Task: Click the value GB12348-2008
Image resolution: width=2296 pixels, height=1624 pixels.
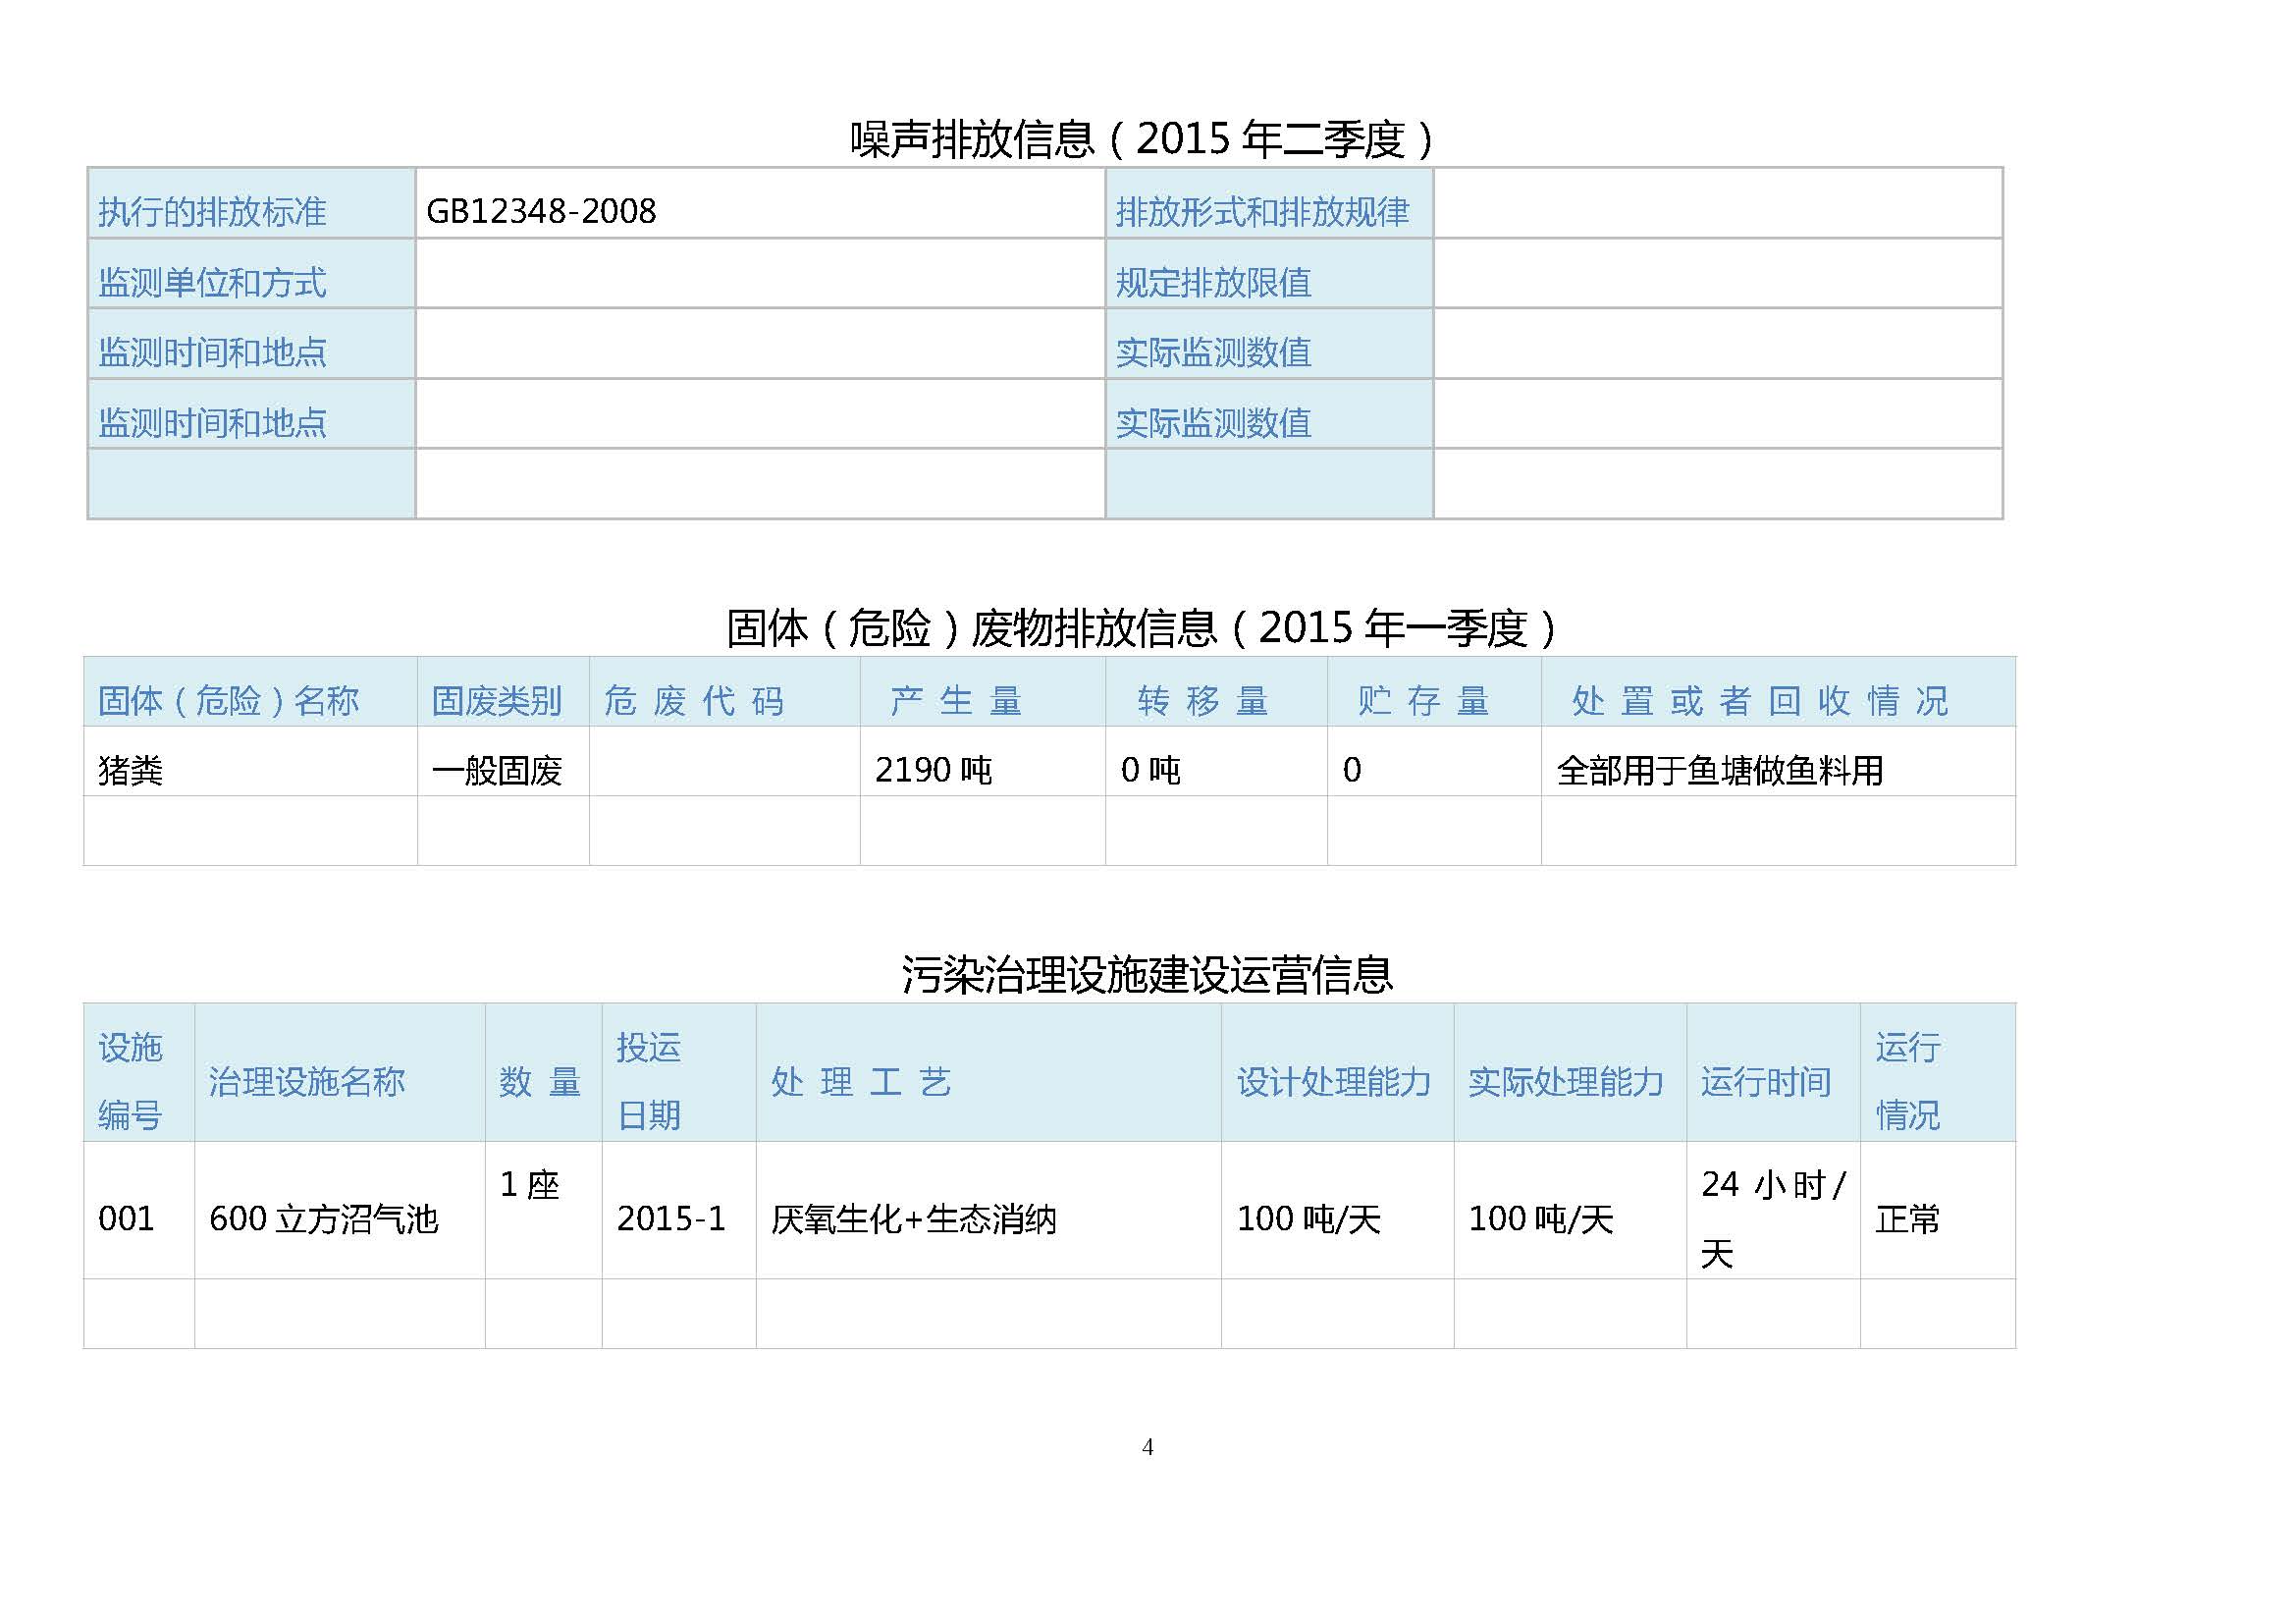Action: 541,211
